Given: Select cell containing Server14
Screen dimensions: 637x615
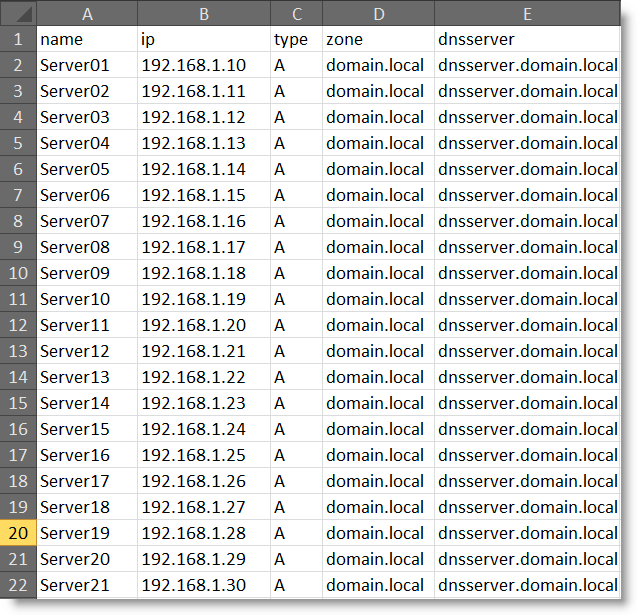Looking at the screenshot, I should (x=87, y=403).
